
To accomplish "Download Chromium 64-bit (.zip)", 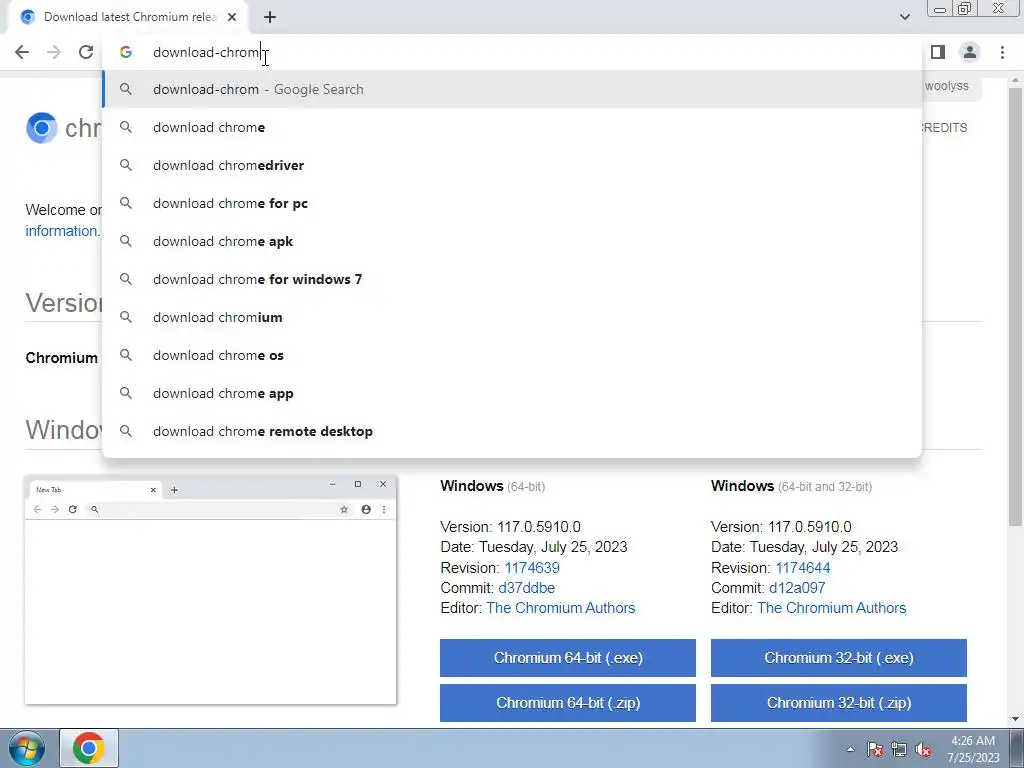I will point(568,703).
